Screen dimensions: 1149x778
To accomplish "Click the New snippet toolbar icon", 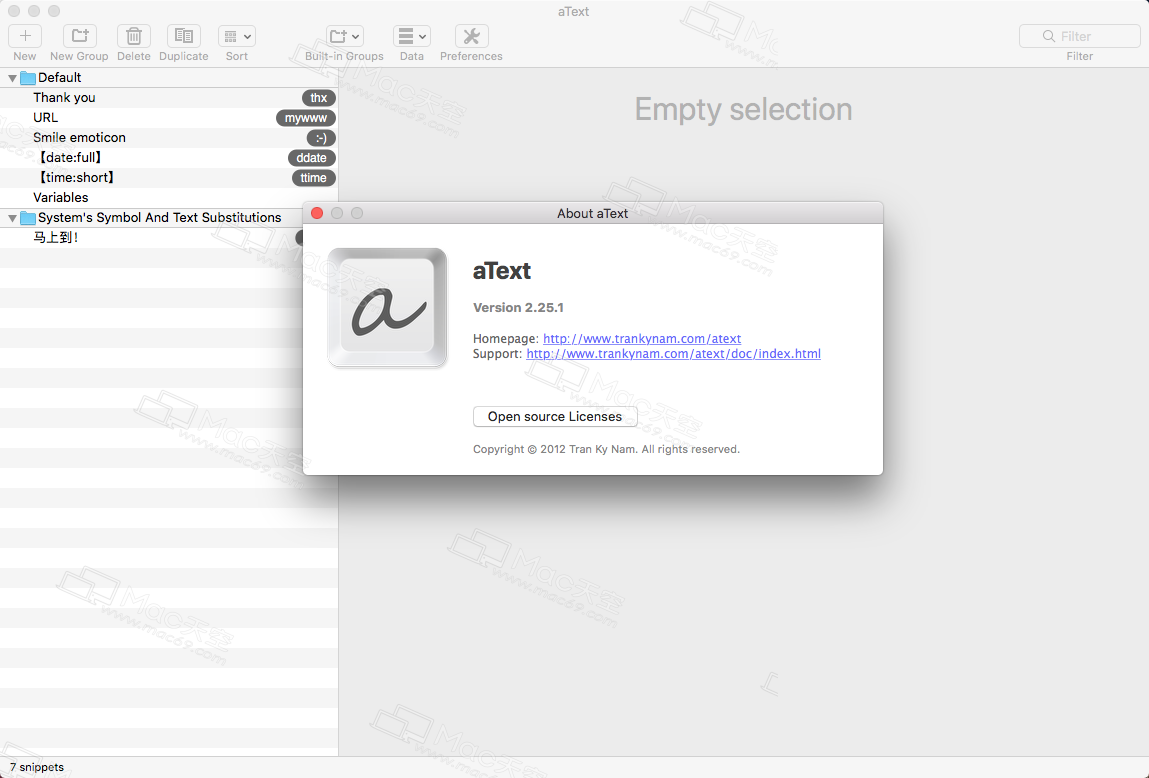I will click(25, 36).
